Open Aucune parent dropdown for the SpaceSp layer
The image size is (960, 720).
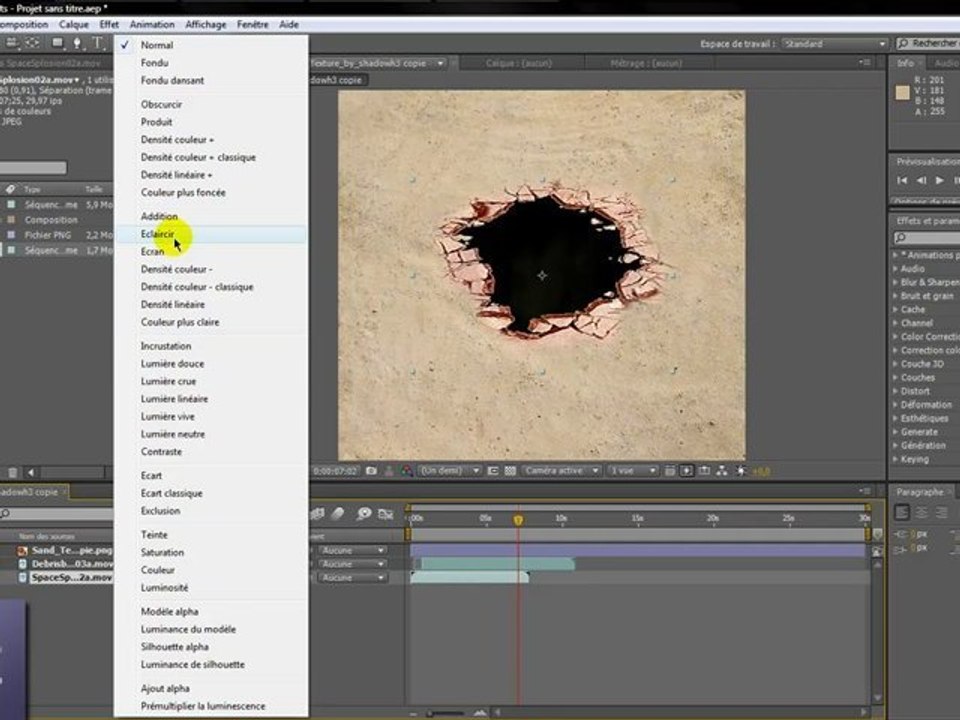pos(351,577)
